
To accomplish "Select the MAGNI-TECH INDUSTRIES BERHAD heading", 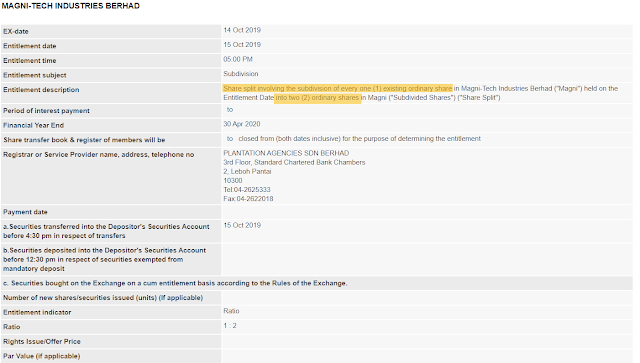I will pyautogui.click(x=71, y=6).
